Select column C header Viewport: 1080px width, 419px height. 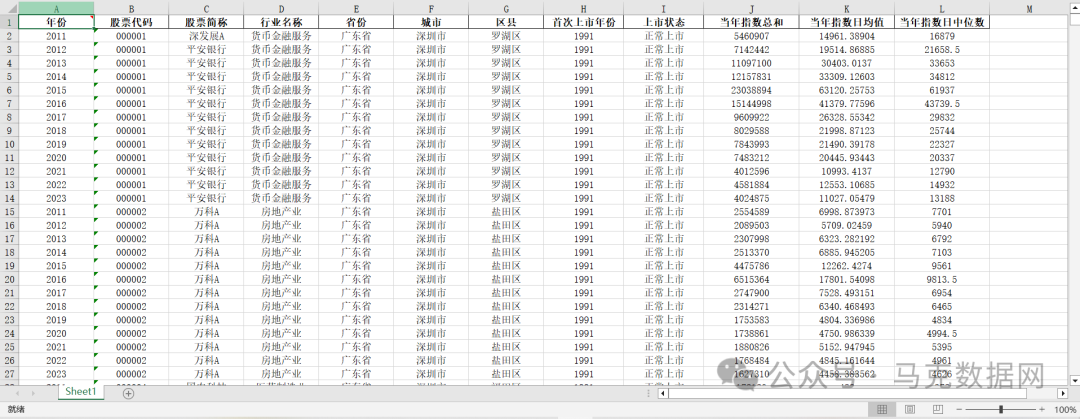206,8
